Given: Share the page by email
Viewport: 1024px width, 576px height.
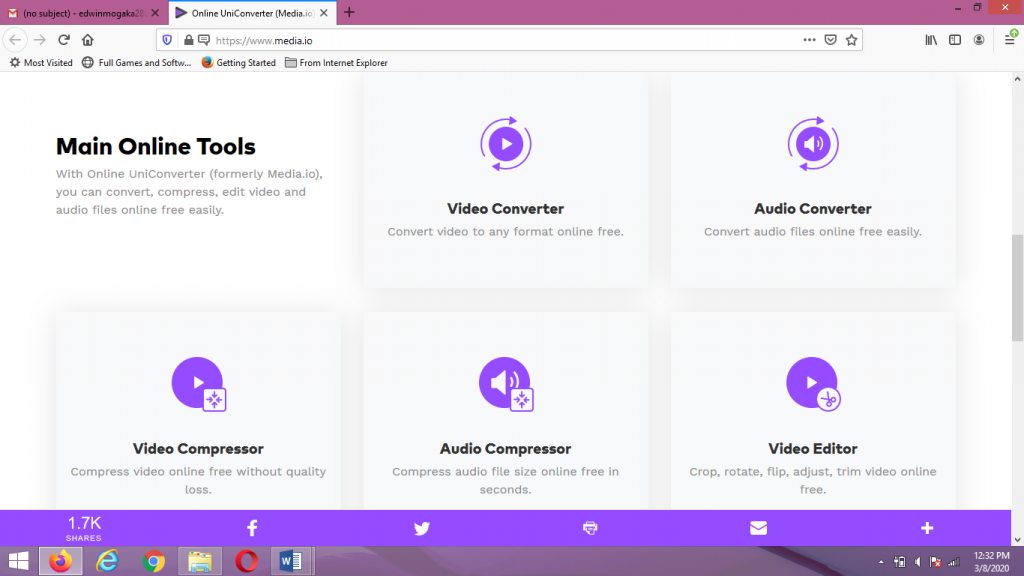Looking at the screenshot, I should [758, 528].
